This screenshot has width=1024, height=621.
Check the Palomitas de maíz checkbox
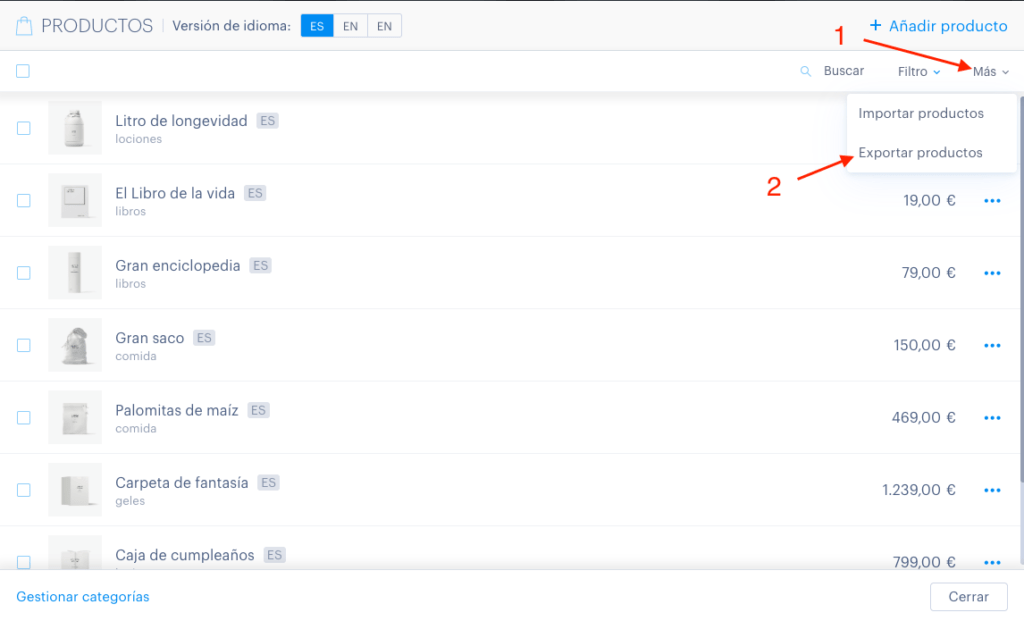24,418
